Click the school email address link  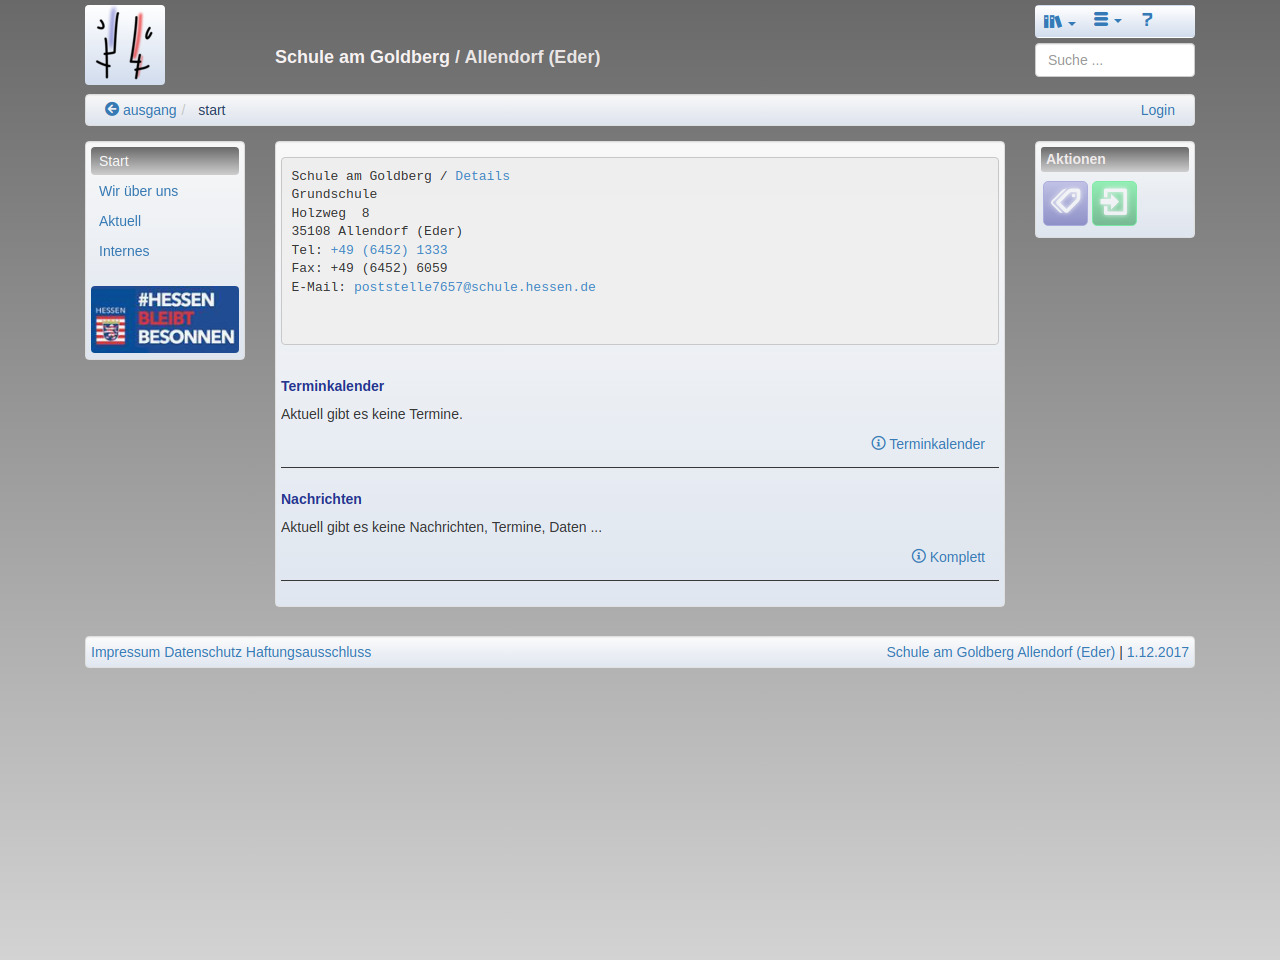coord(474,287)
